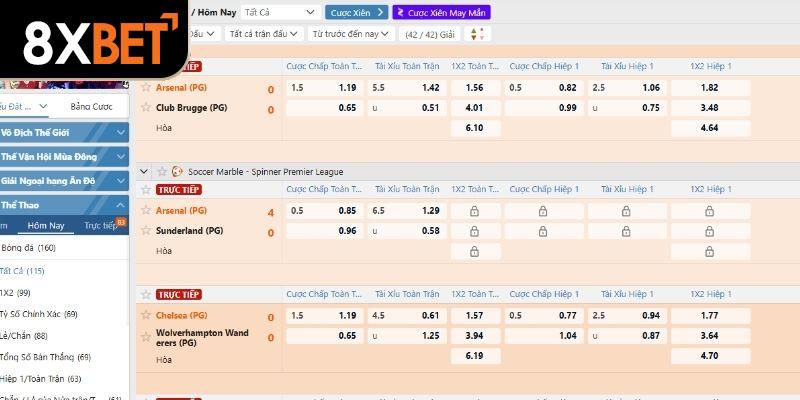
Task: Toggle star for Wolverhampton Wanderers (PG)
Action: [145, 336]
